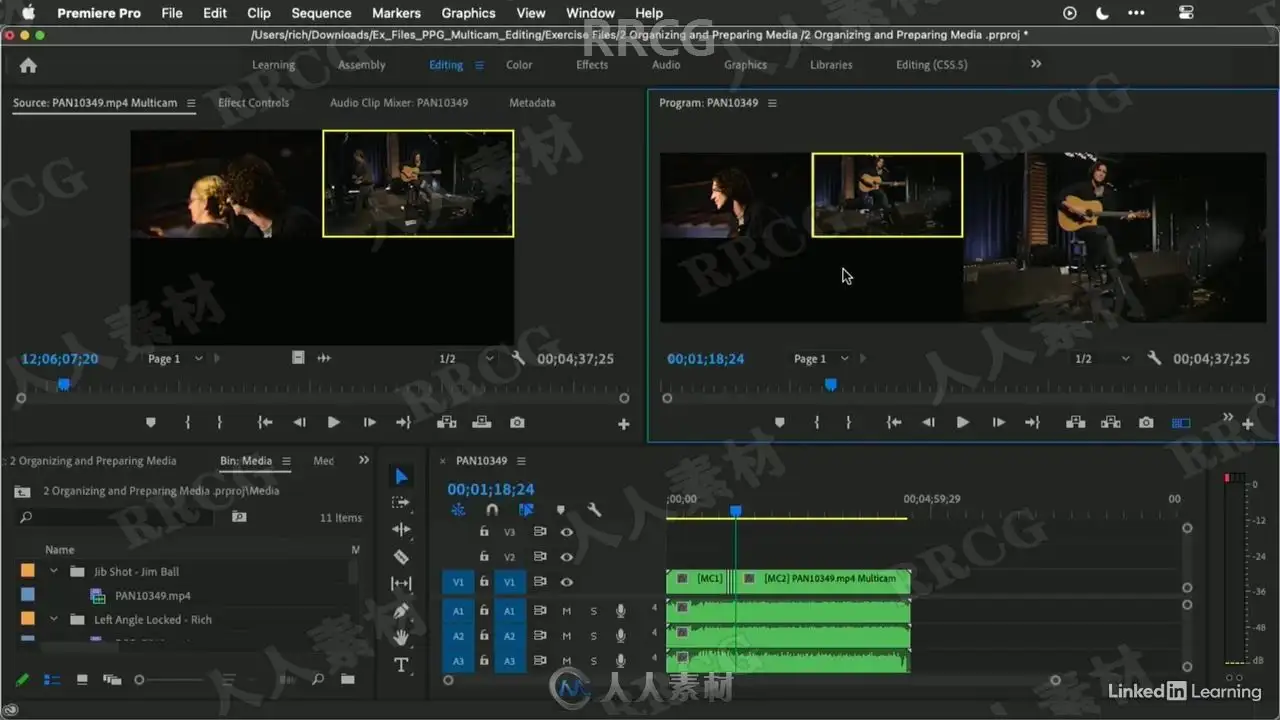Image resolution: width=1280 pixels, height=720 pixels.
Task: Click the orange label of Jib Shot bin
Action: [28, 571]
